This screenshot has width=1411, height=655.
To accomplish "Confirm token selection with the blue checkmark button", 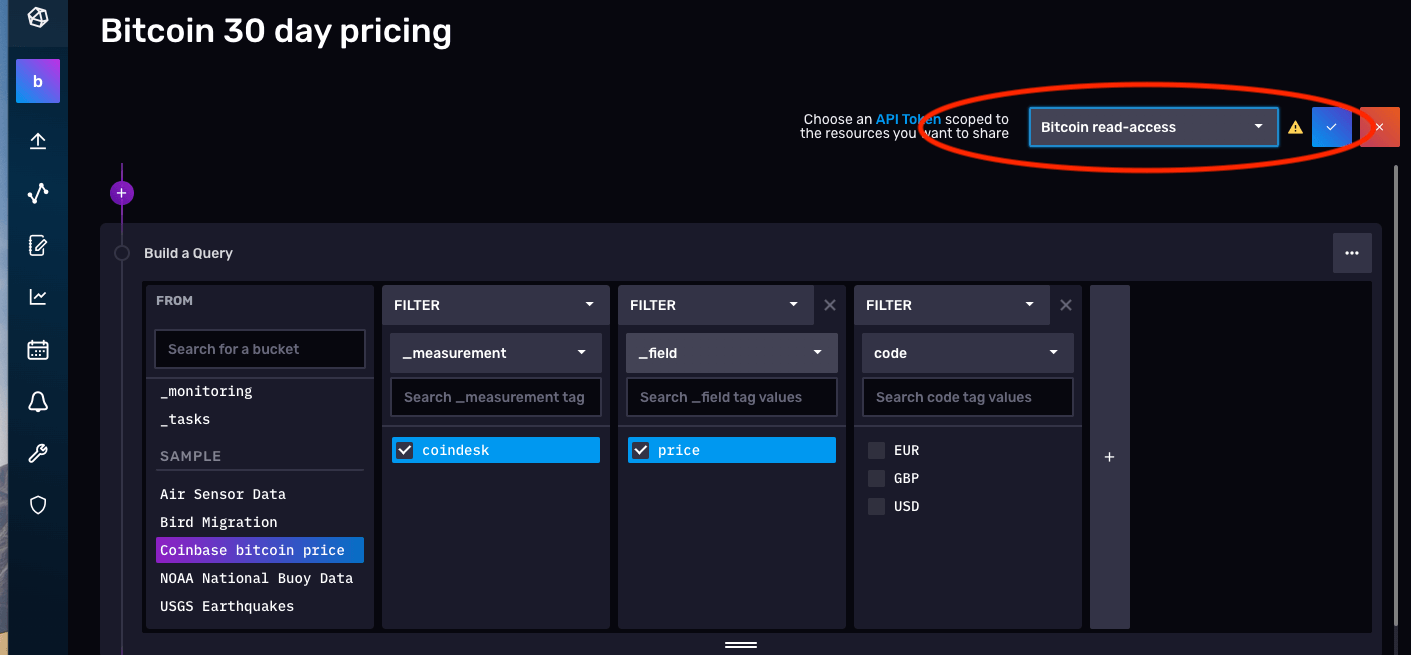I will click(x=1331, y=127).
